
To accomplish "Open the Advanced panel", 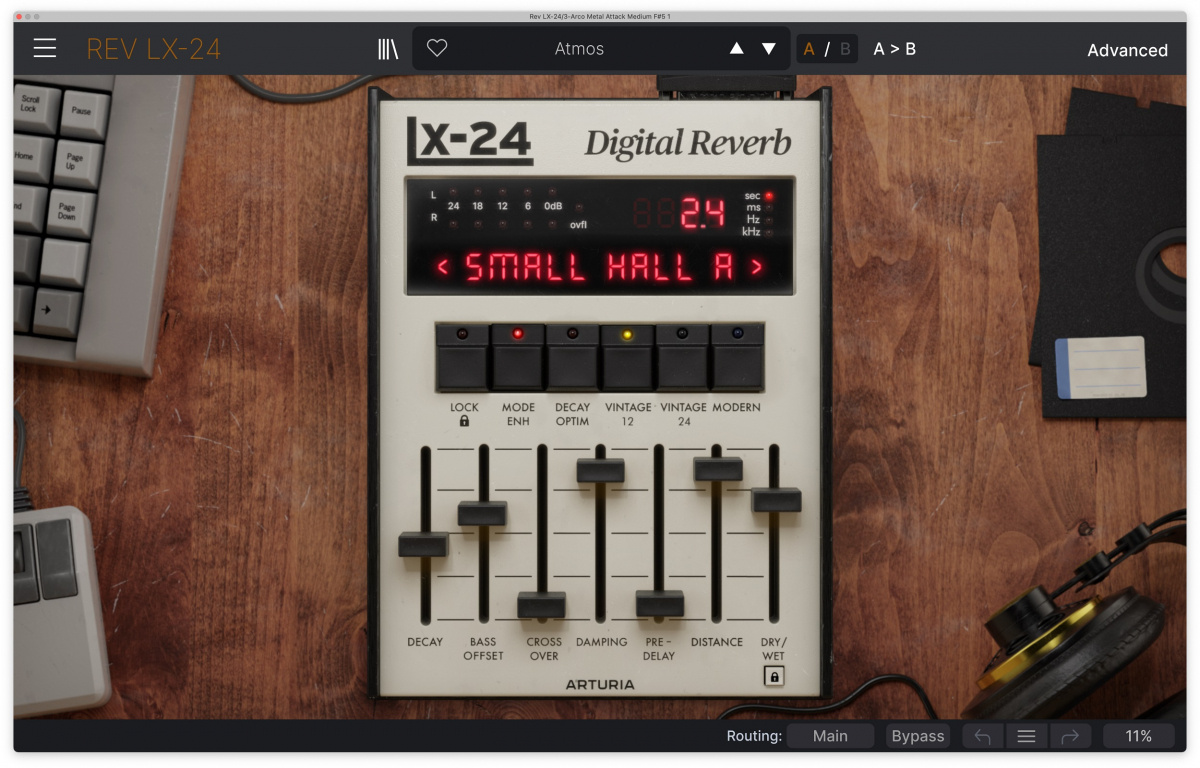I will 1127,49.
